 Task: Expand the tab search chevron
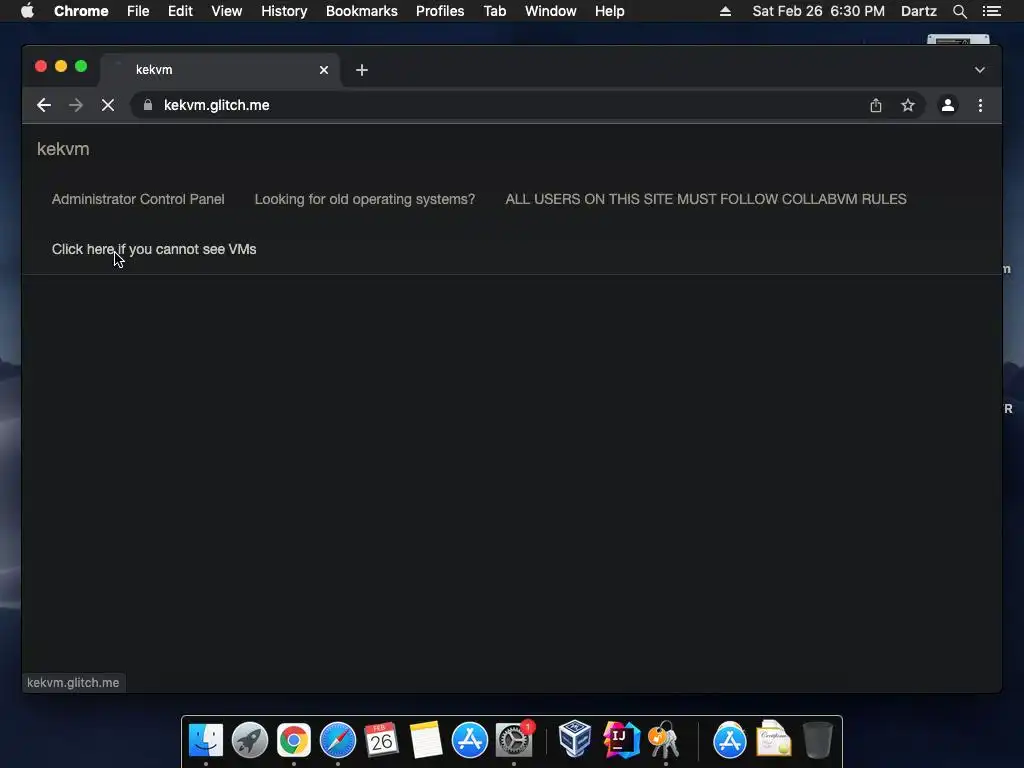(x=980, y=70)
